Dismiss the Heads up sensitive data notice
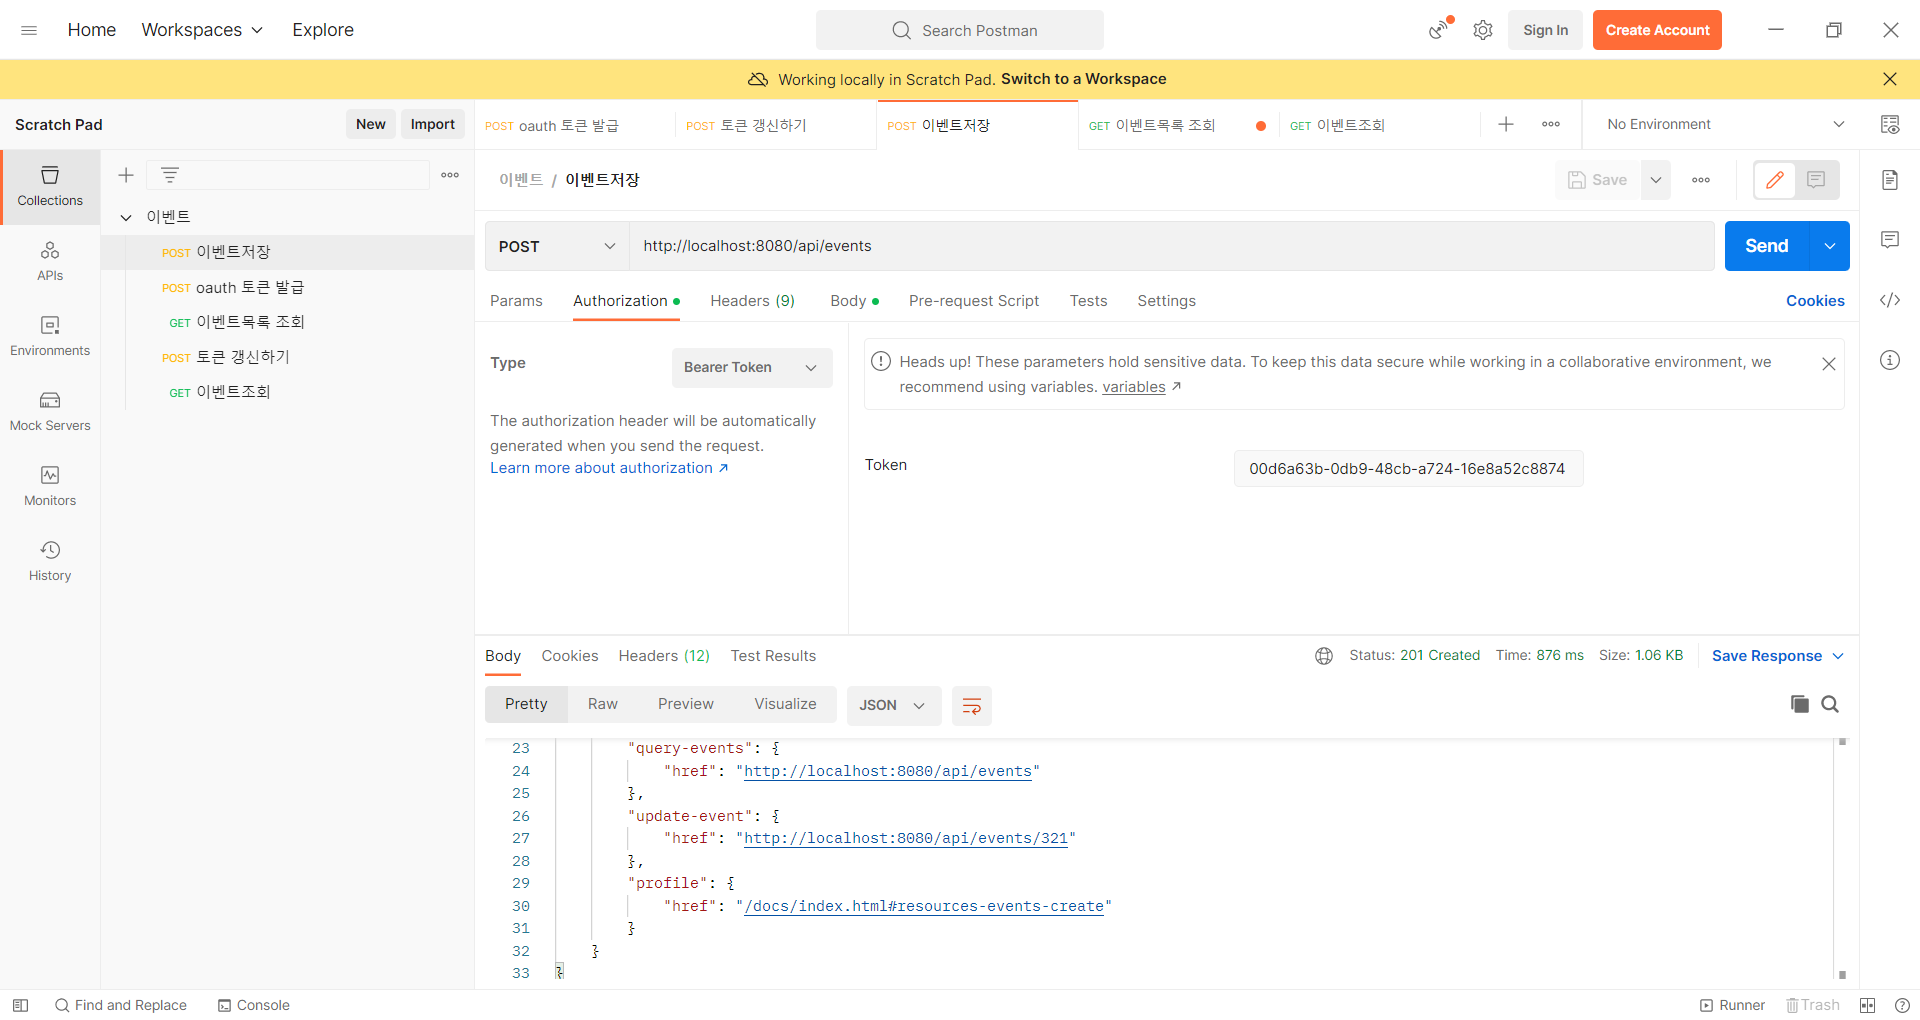The width and height of the screenshot is (1920, 1020). tap(1829, 364)
